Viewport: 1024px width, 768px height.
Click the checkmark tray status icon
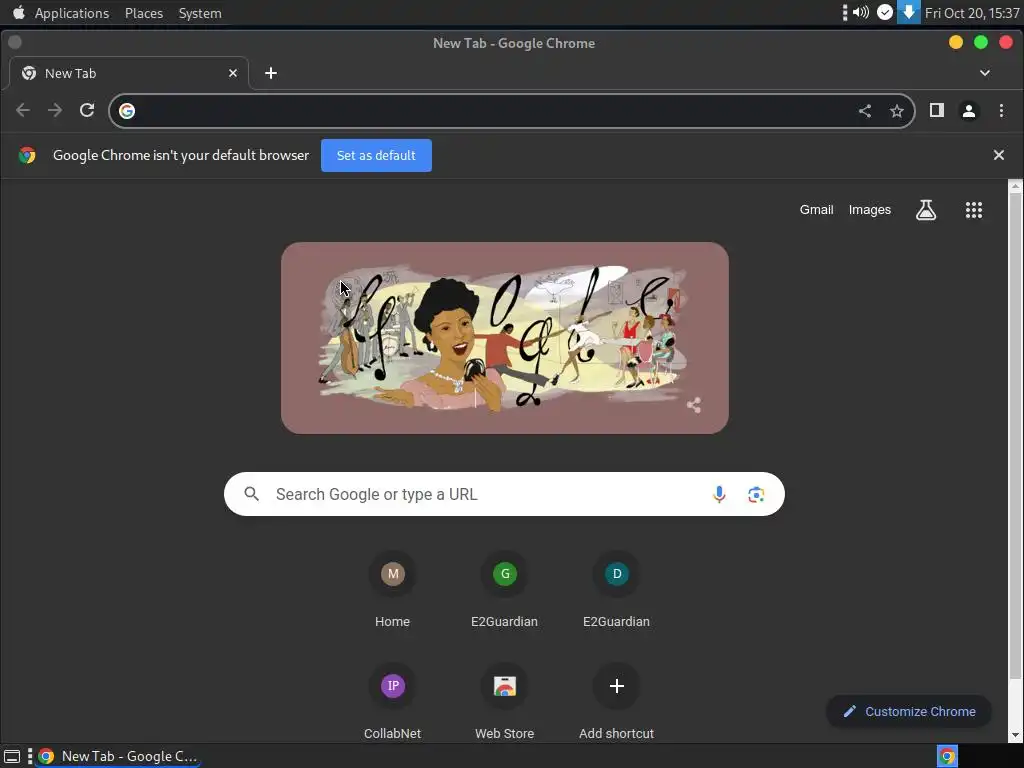pyautogui.click(x=885, y=12)
